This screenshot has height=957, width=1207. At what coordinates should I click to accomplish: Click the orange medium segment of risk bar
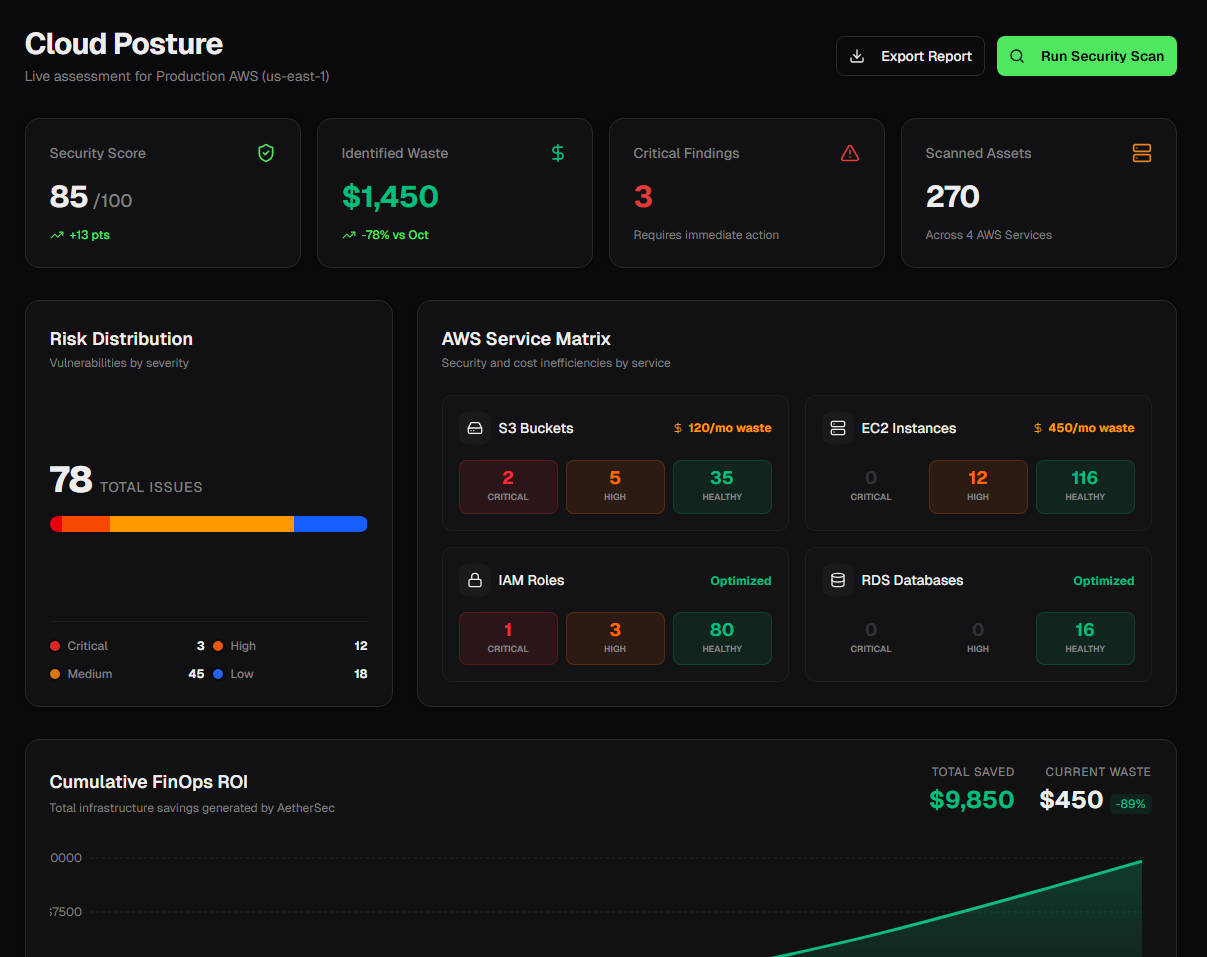coord(201,524)
